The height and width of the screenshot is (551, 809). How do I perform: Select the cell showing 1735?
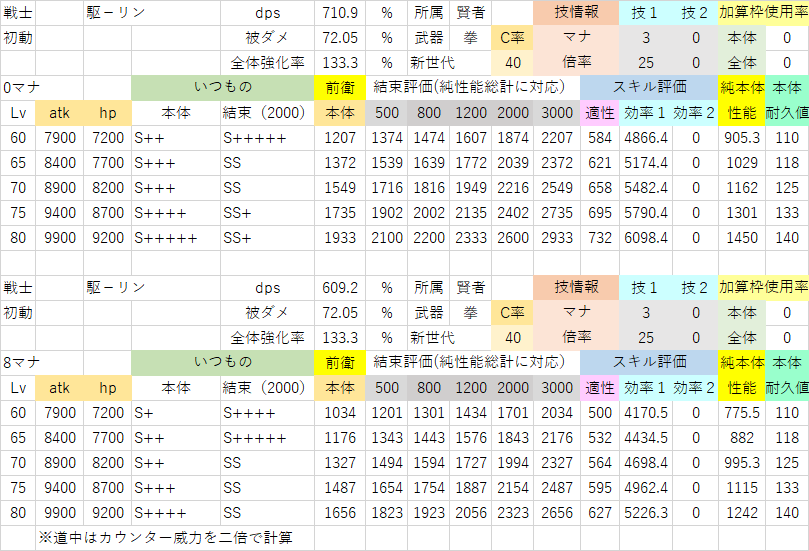pos(340,213)
